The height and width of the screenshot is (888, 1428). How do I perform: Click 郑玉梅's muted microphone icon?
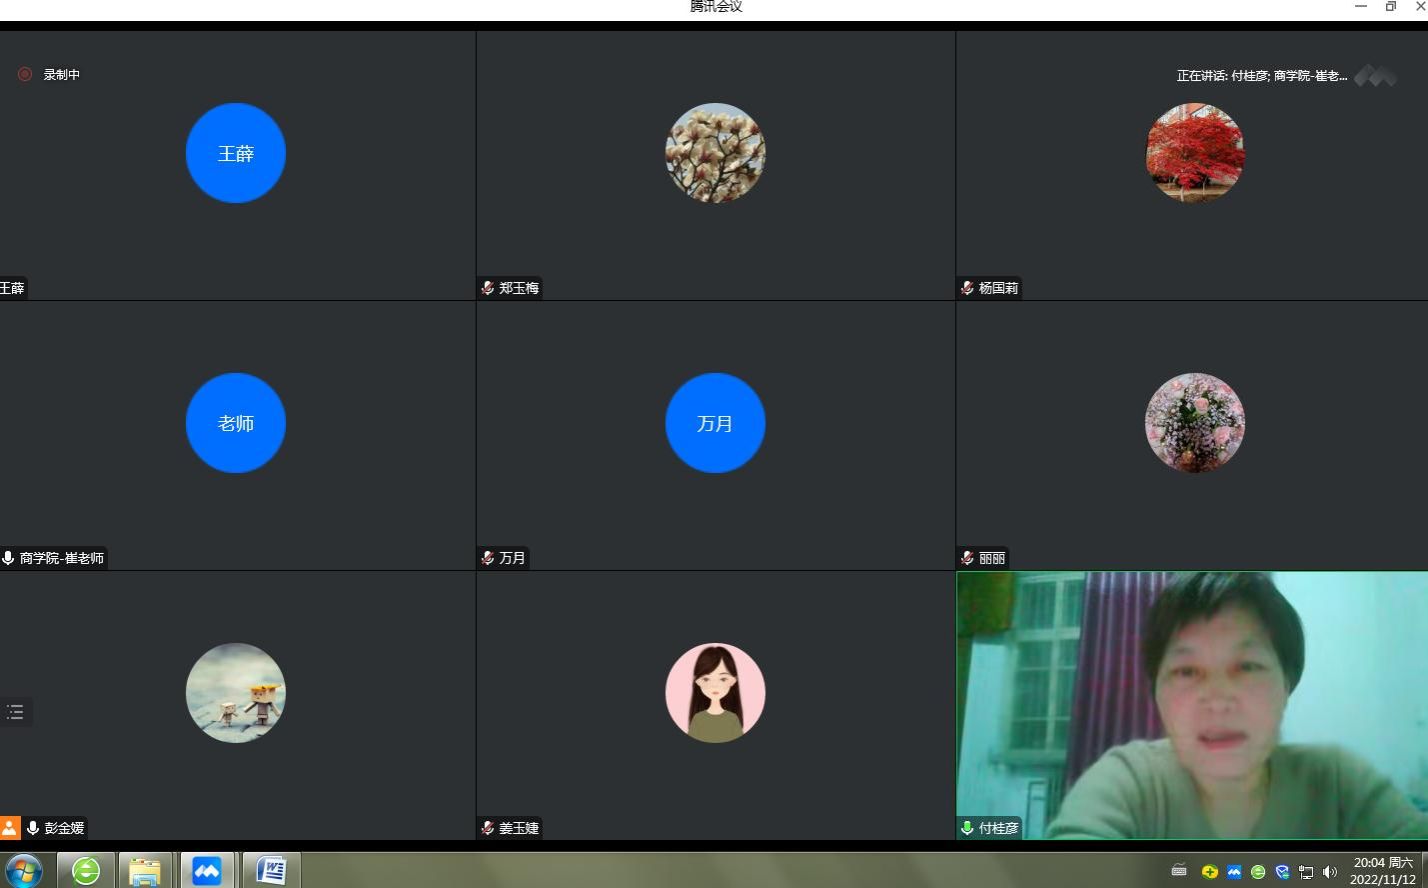(488, 288)
